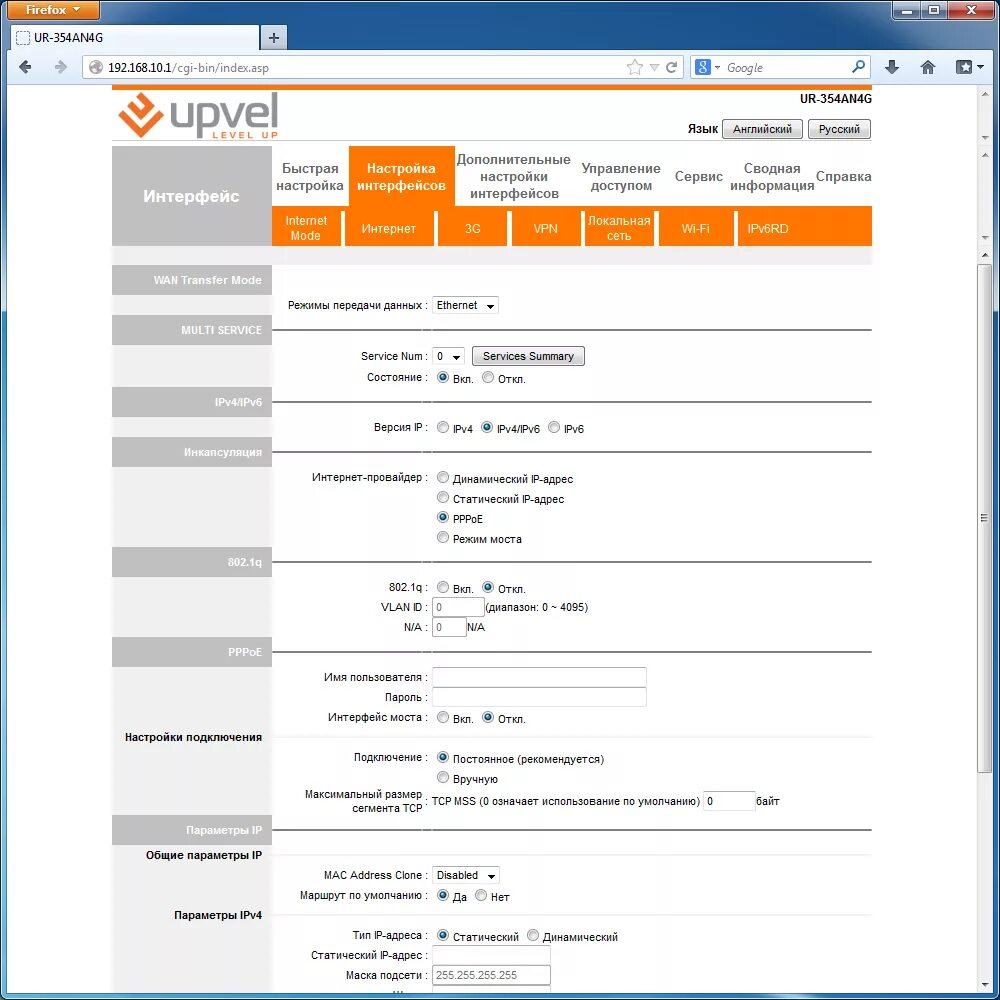Switch language to Русский
This screenshot has height=1000, width=1000.
coord(839,129)
